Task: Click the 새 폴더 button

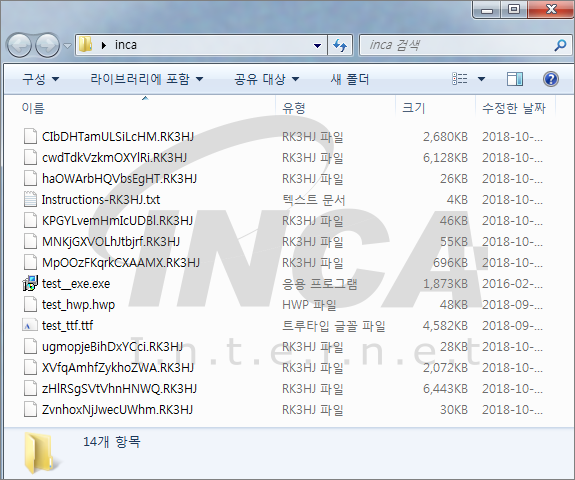Action: [349, 79]
